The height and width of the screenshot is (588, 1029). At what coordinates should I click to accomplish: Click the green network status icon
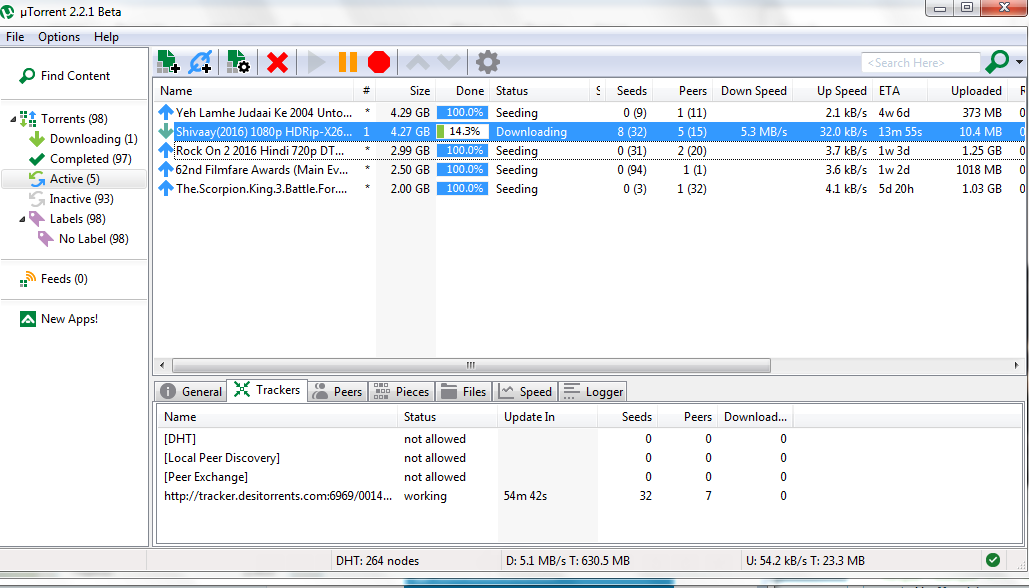[x=992, y=561]
